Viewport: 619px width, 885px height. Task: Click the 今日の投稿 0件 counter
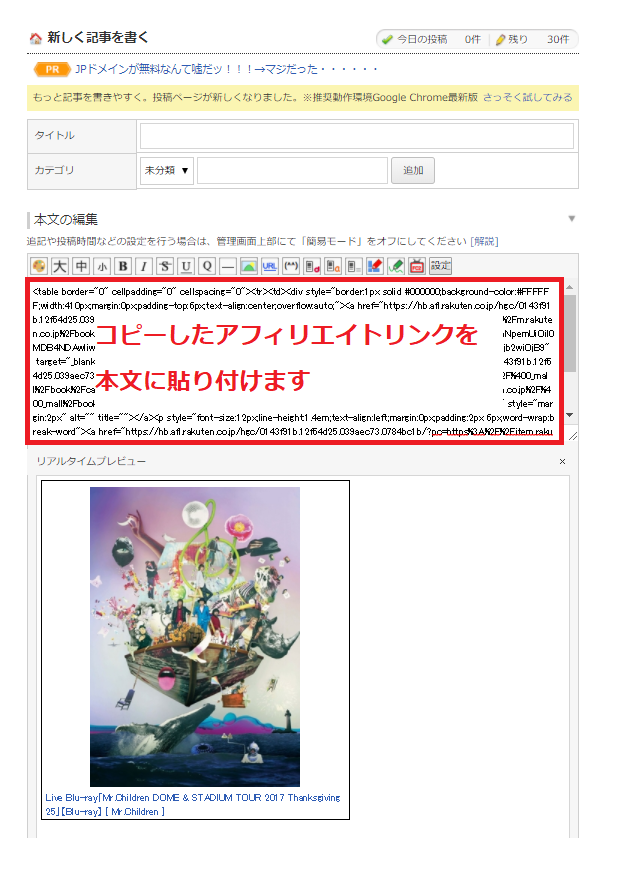pyautogui.click(x=432, y=39)
